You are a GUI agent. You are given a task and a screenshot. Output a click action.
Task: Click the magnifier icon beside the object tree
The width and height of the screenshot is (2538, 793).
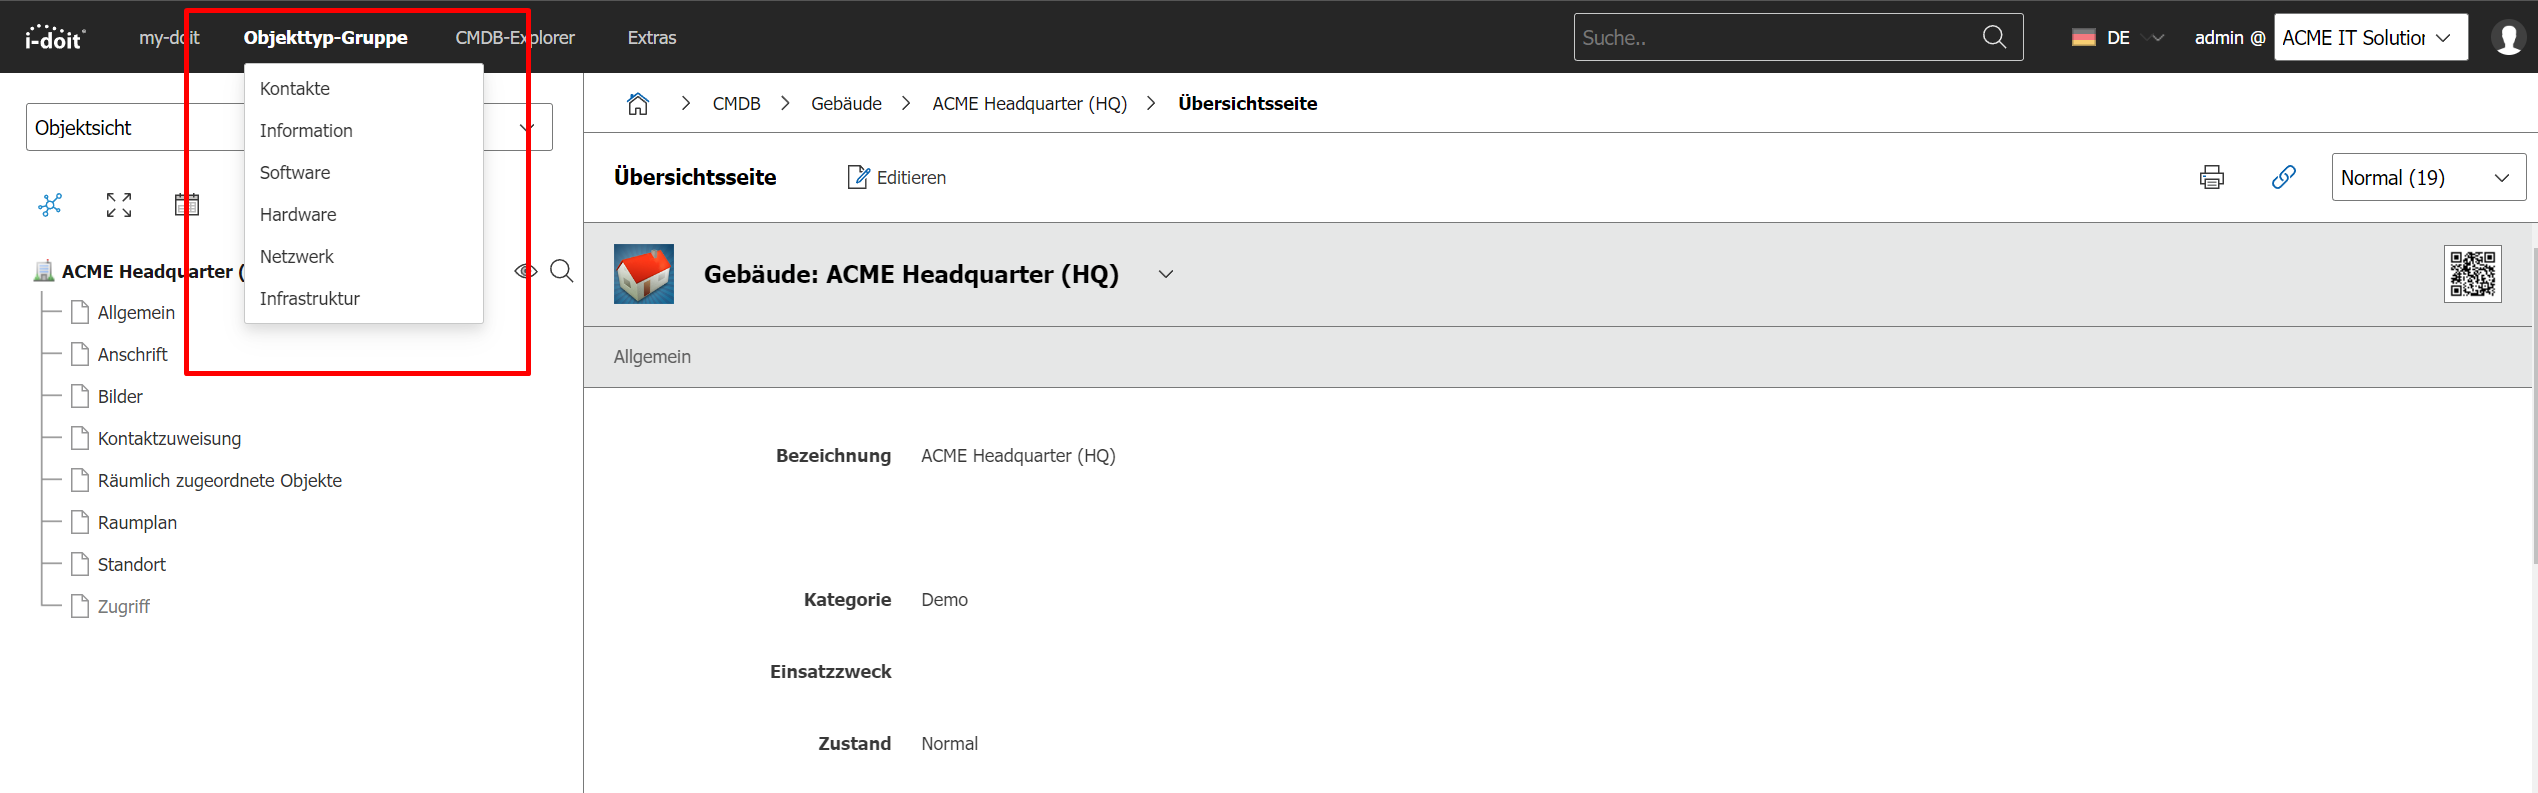[x=562, y=271]
